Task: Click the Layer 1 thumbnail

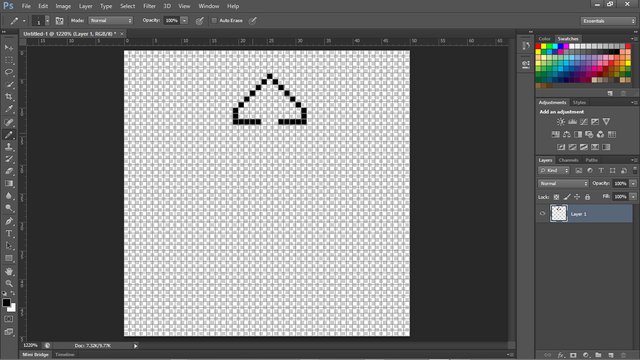Action: click(x=559, y=213)
